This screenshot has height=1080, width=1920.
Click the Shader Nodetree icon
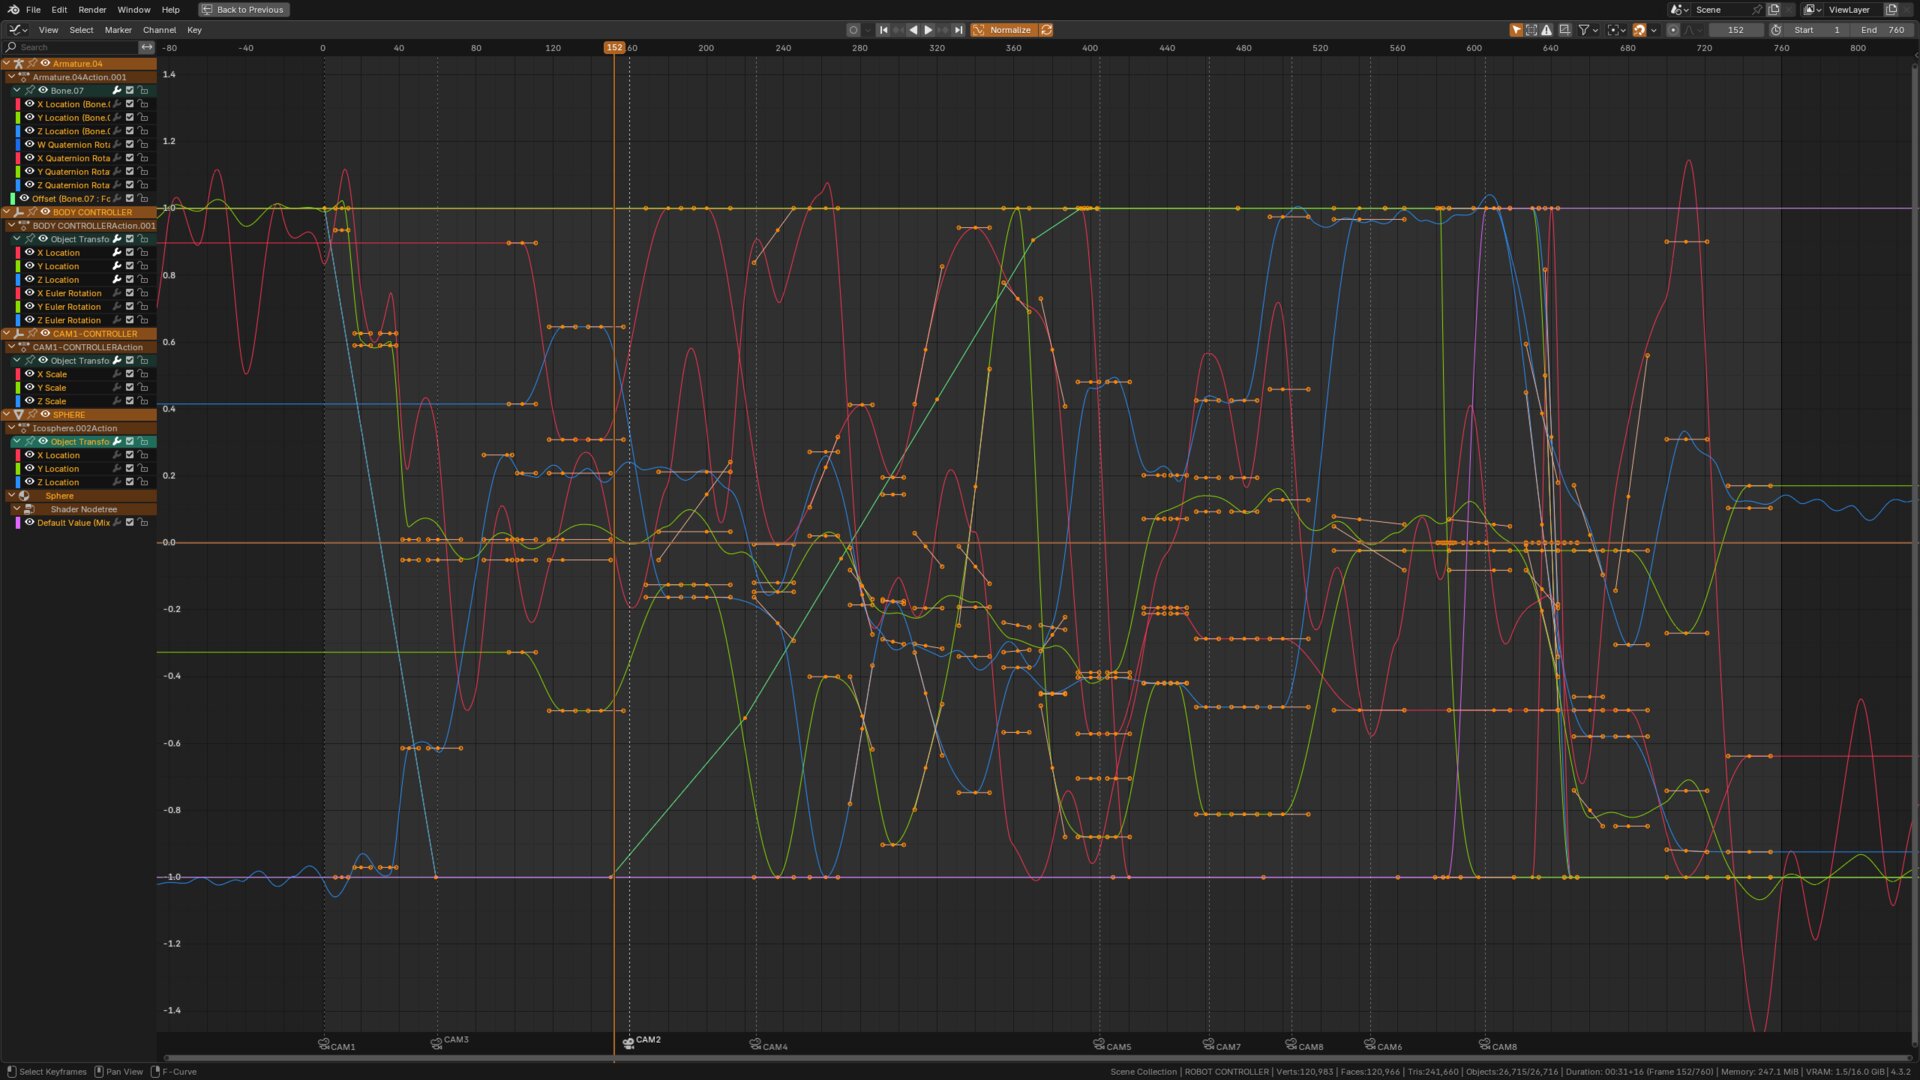(29, 509)
